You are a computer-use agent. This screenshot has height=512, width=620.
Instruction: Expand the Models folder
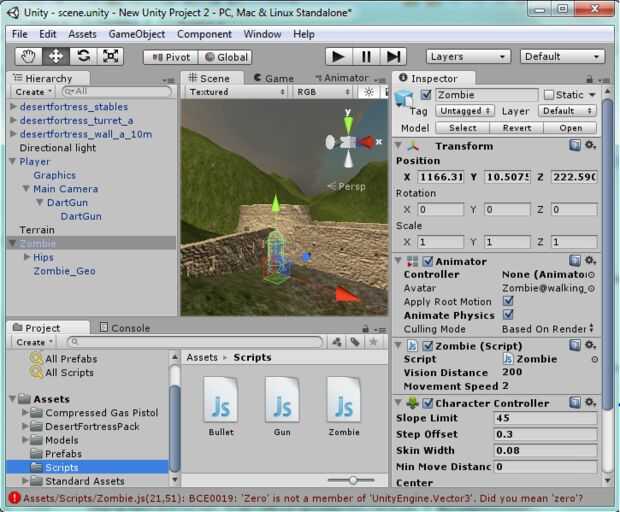pyautogui.click(x=25, y=440)
